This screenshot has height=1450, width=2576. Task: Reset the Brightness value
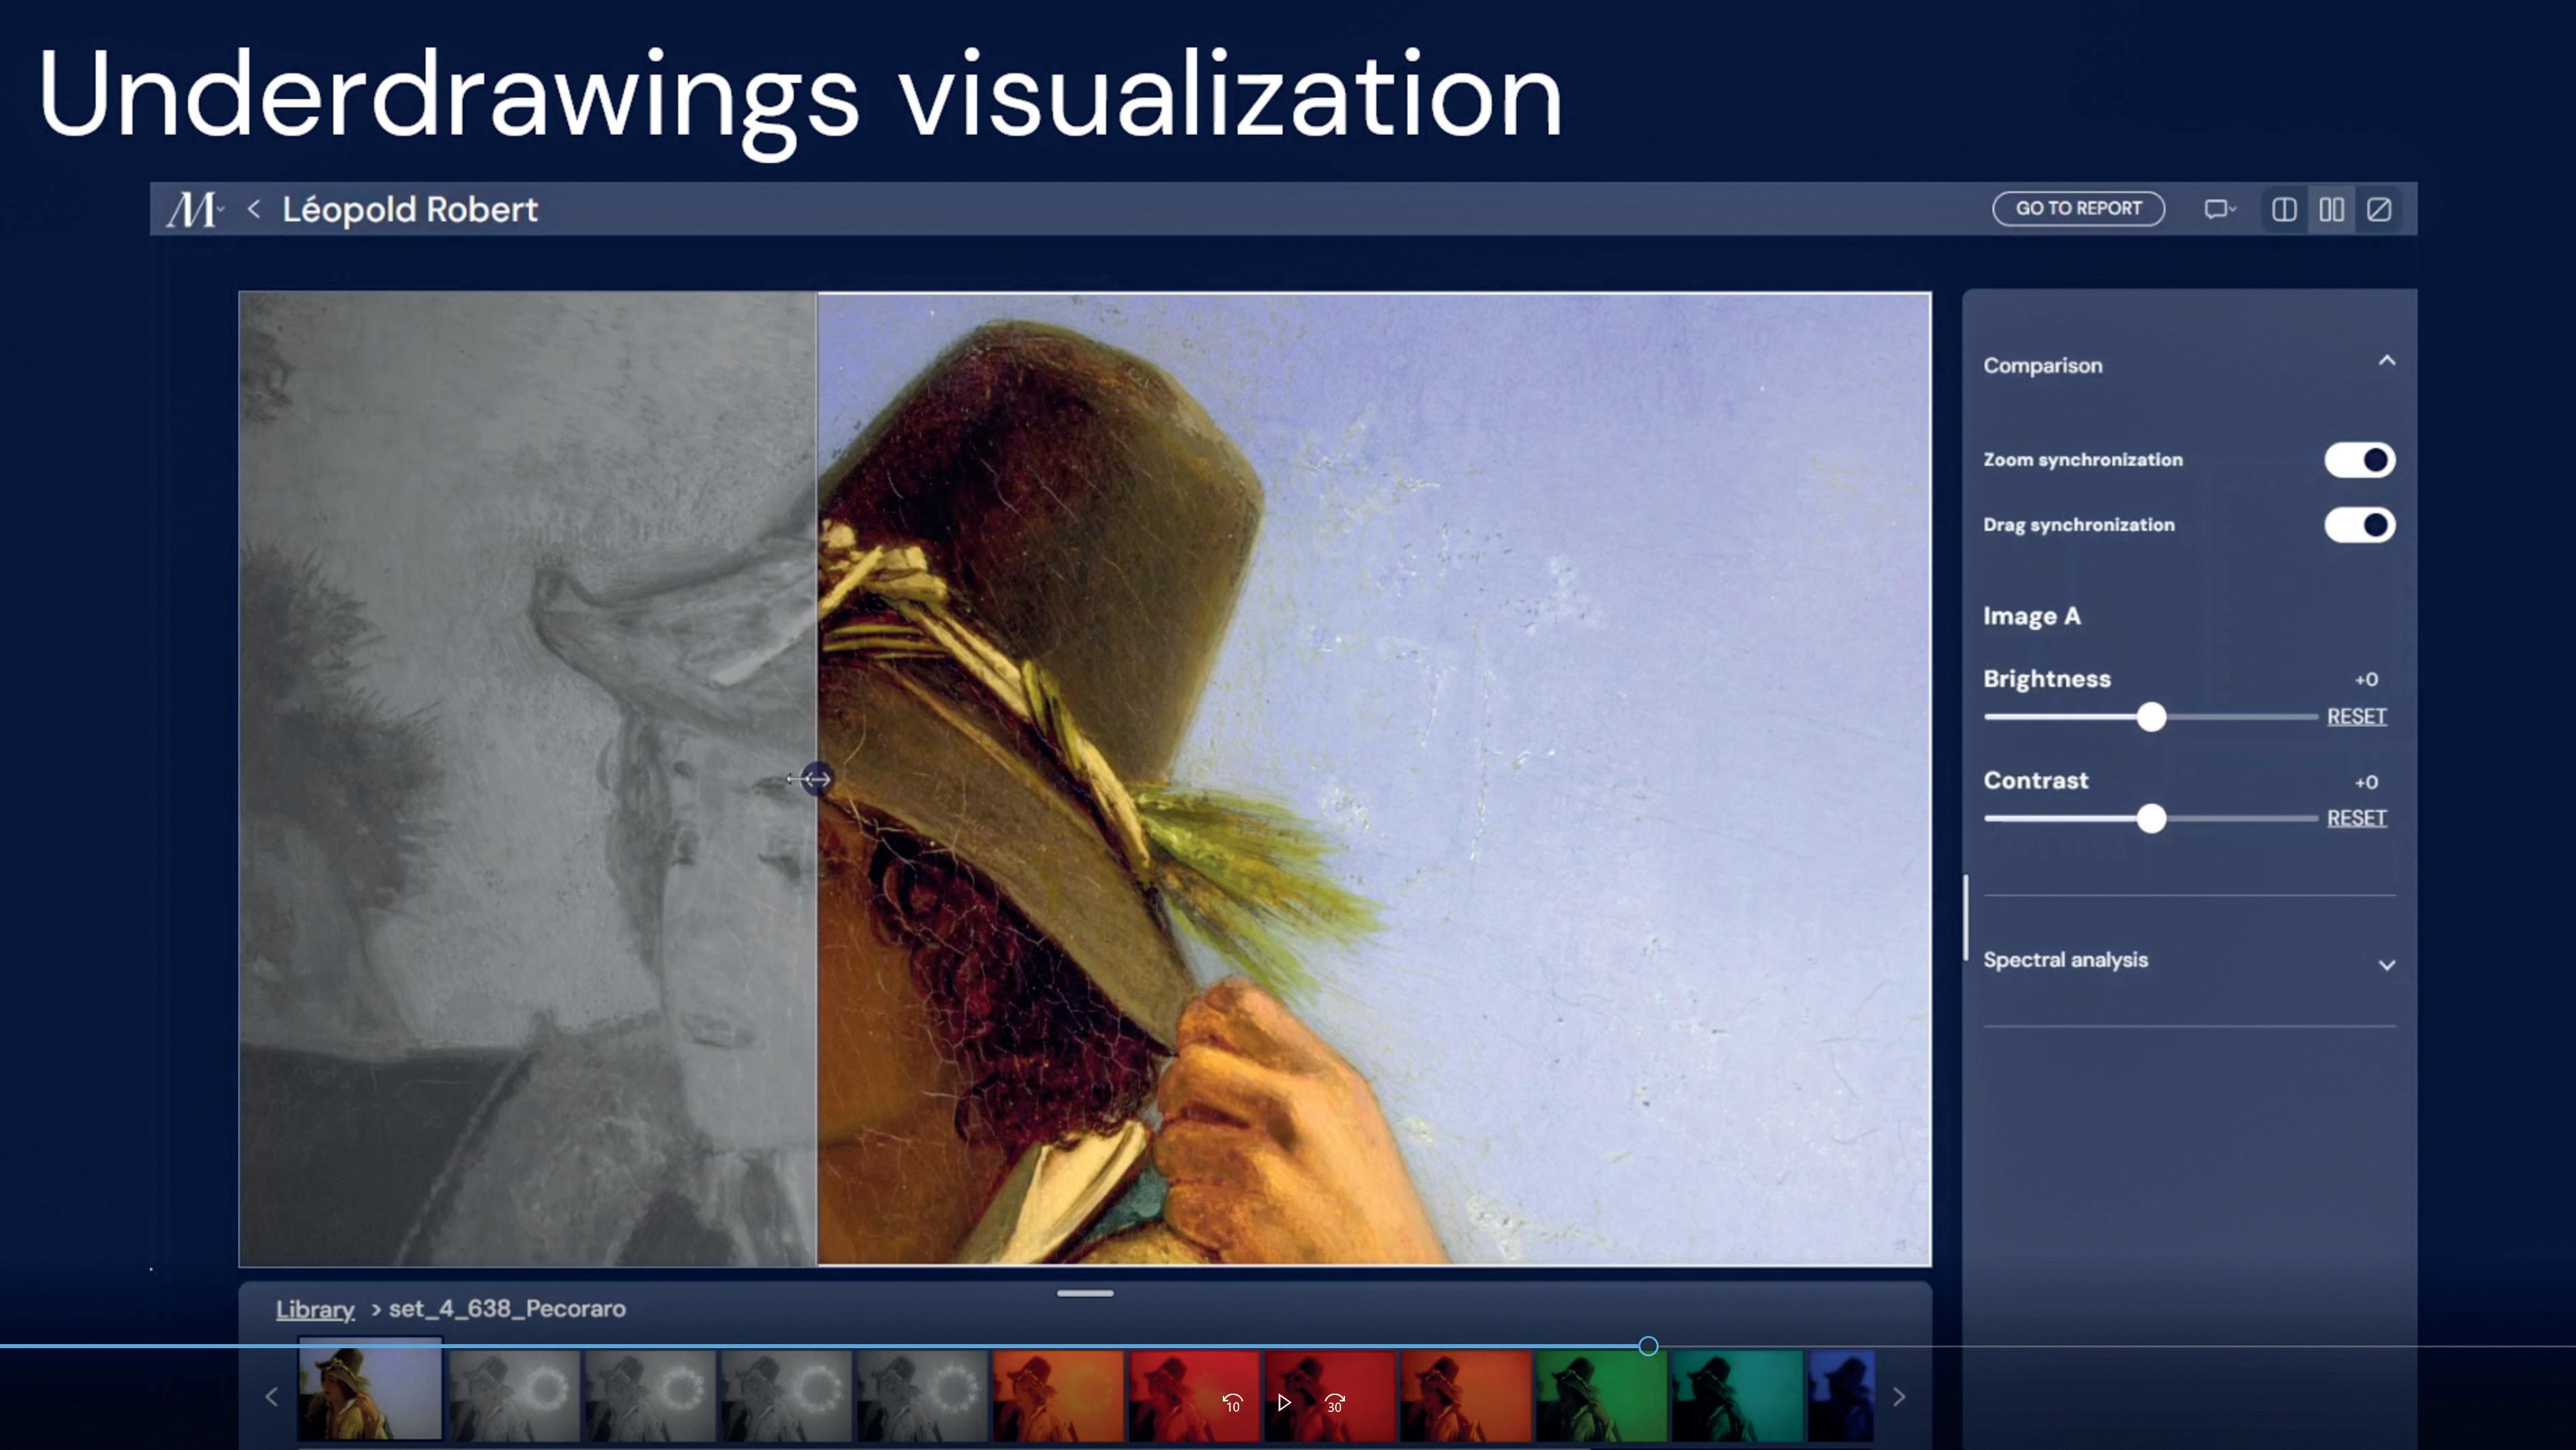[2356, 717]
